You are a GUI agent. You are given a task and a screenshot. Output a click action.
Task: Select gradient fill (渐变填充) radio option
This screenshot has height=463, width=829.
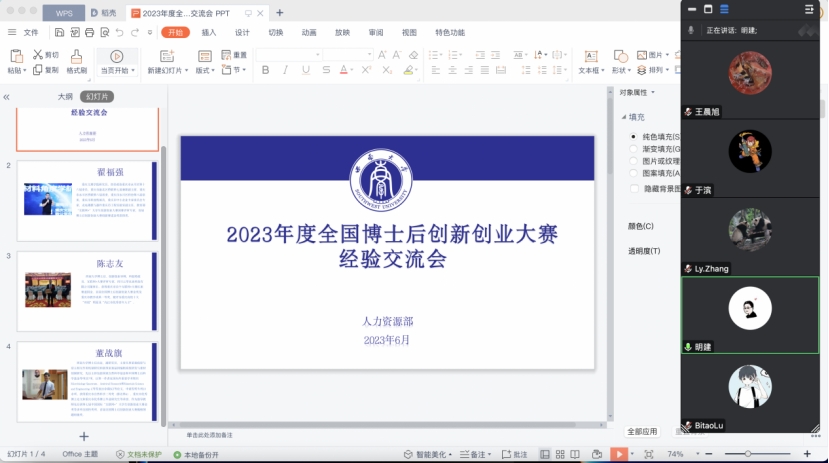(633, 148)
